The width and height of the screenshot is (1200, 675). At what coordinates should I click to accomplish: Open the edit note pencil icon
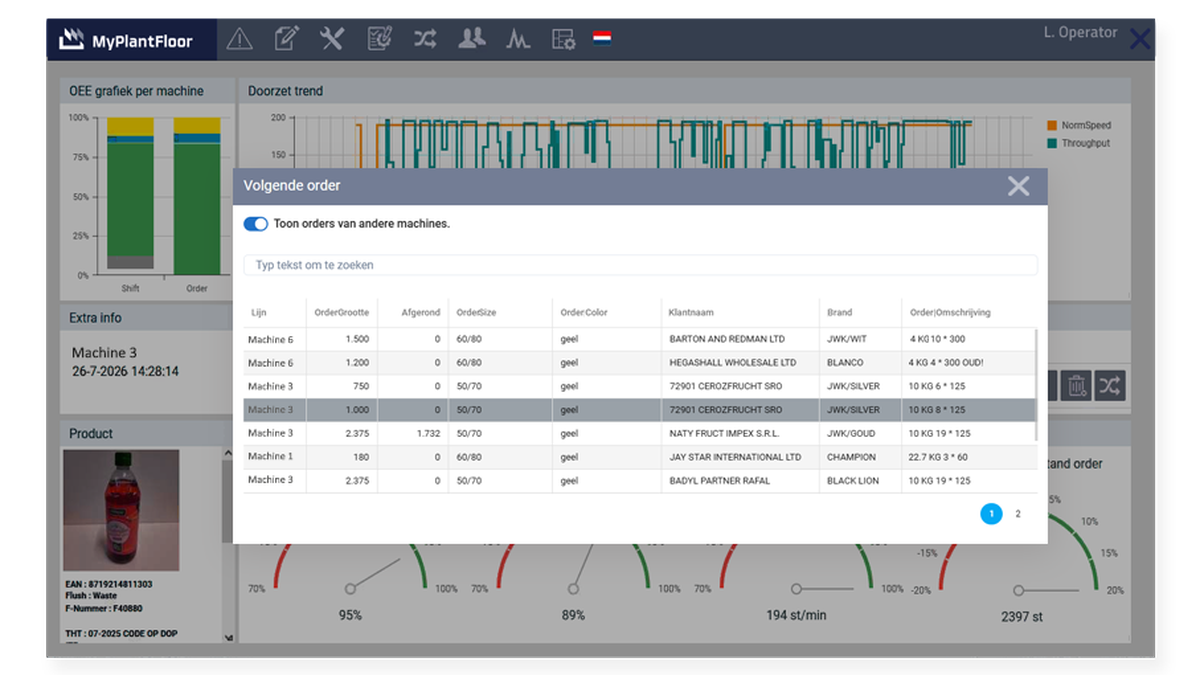pyautogui.click(x=286, y=39)
